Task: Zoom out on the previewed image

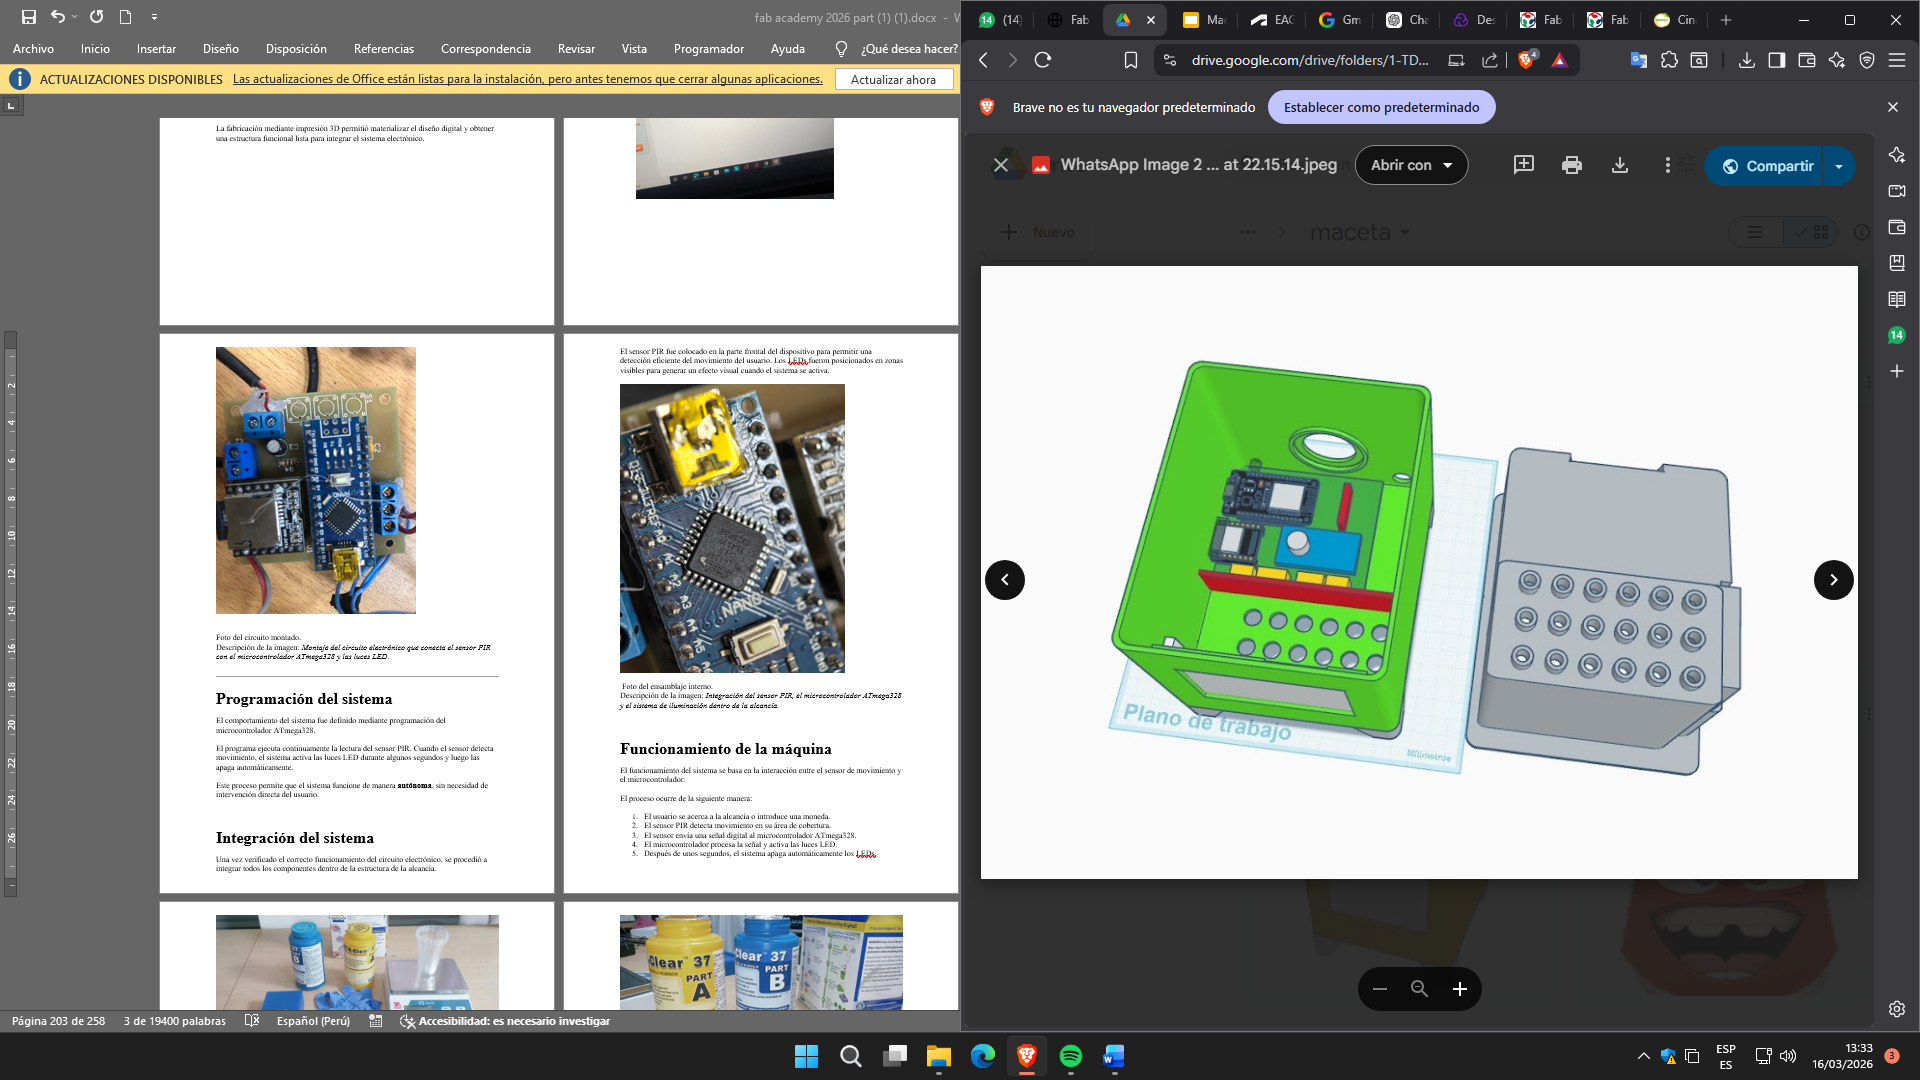Action: pos(1380,989)
